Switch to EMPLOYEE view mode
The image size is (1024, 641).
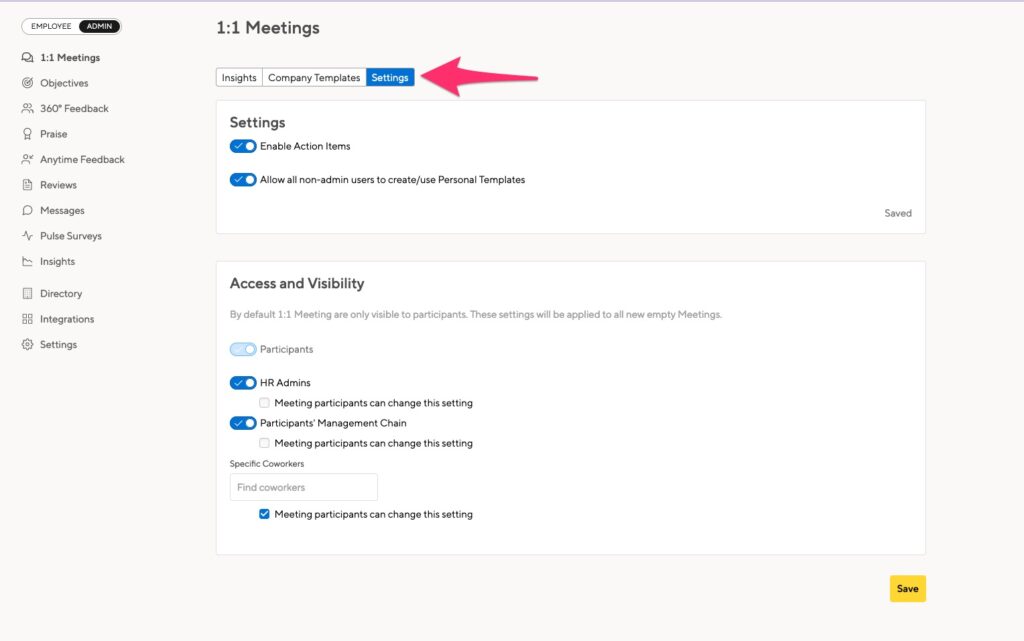tap(51, 26)
